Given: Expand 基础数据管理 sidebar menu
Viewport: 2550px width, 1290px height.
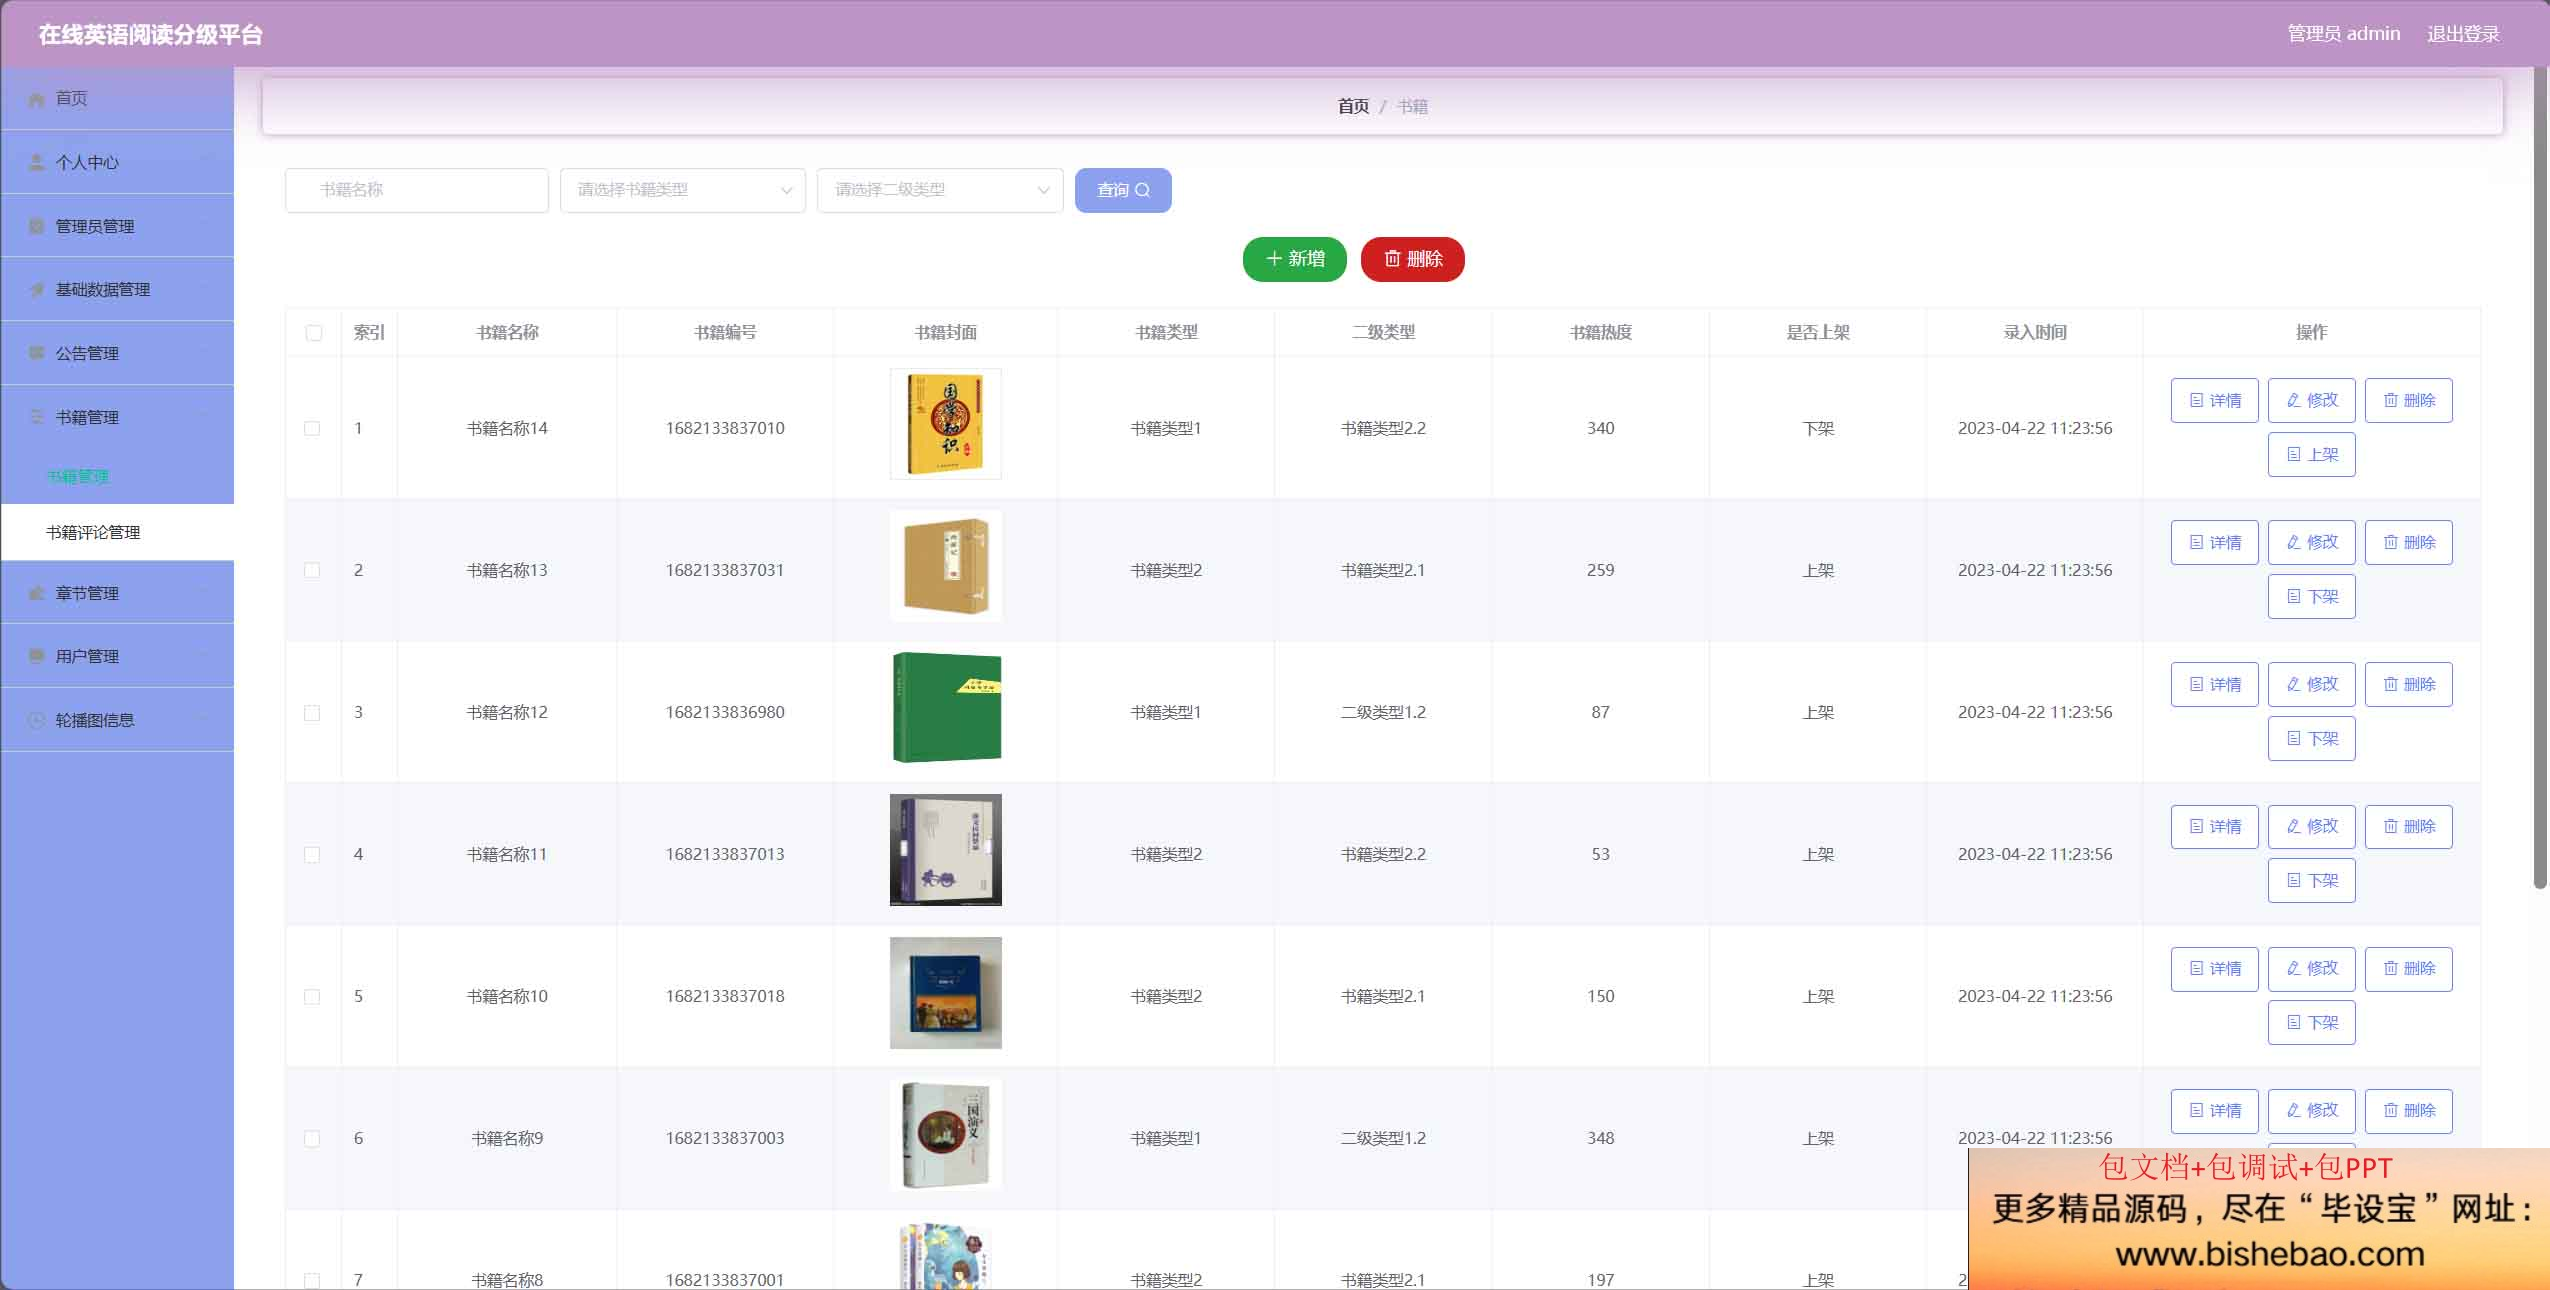Looking at the screenshot, I should pyautogui.click(x=117, y=289).
